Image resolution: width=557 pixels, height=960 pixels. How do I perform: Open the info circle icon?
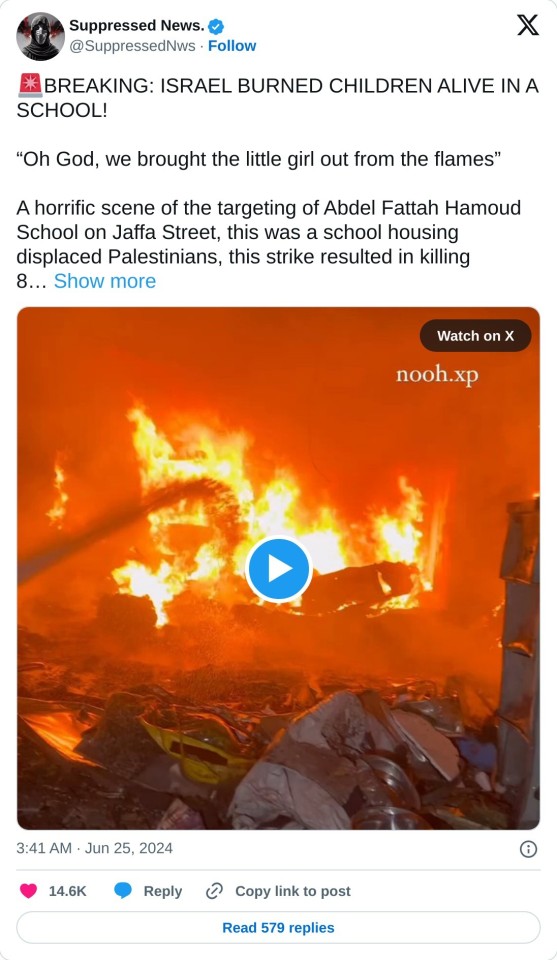pyautogui.click(x=528, y=849)
